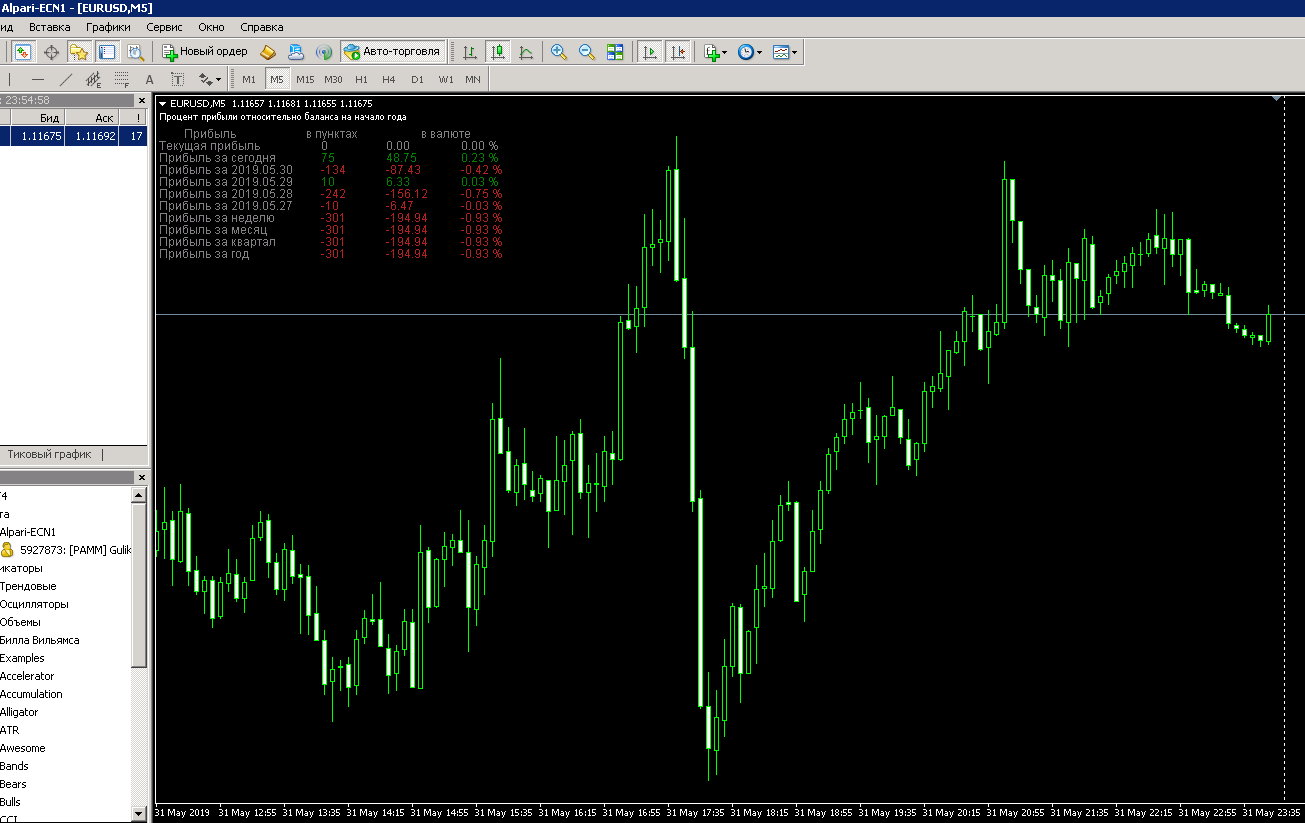Image resolution: width=1305 pixels, height=823 pixels.
Task: Select the W1 timeframe
Action: (x=446, y=79)
